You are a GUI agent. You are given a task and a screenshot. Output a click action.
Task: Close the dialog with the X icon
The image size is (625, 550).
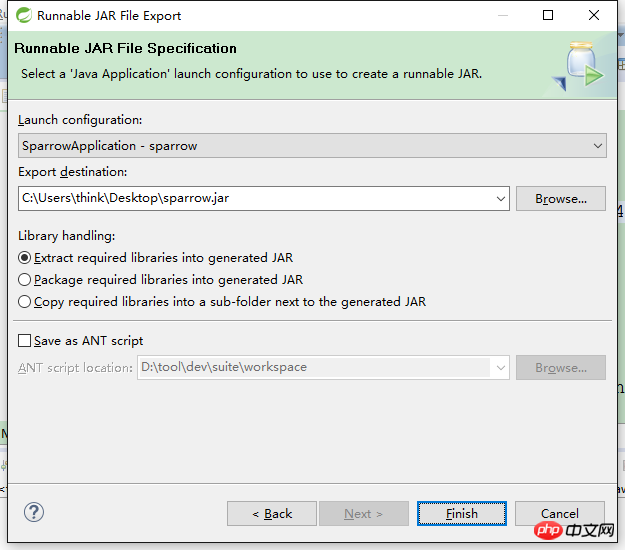coord(594,15)
